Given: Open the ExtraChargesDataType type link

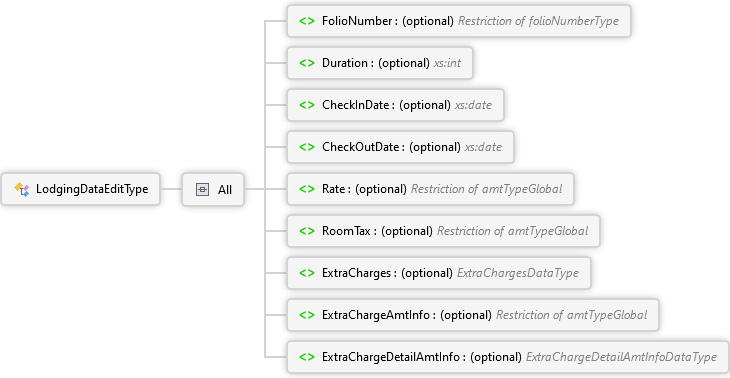Looking at the screenshot, I should pyautogui.click(x=518, y=273).
